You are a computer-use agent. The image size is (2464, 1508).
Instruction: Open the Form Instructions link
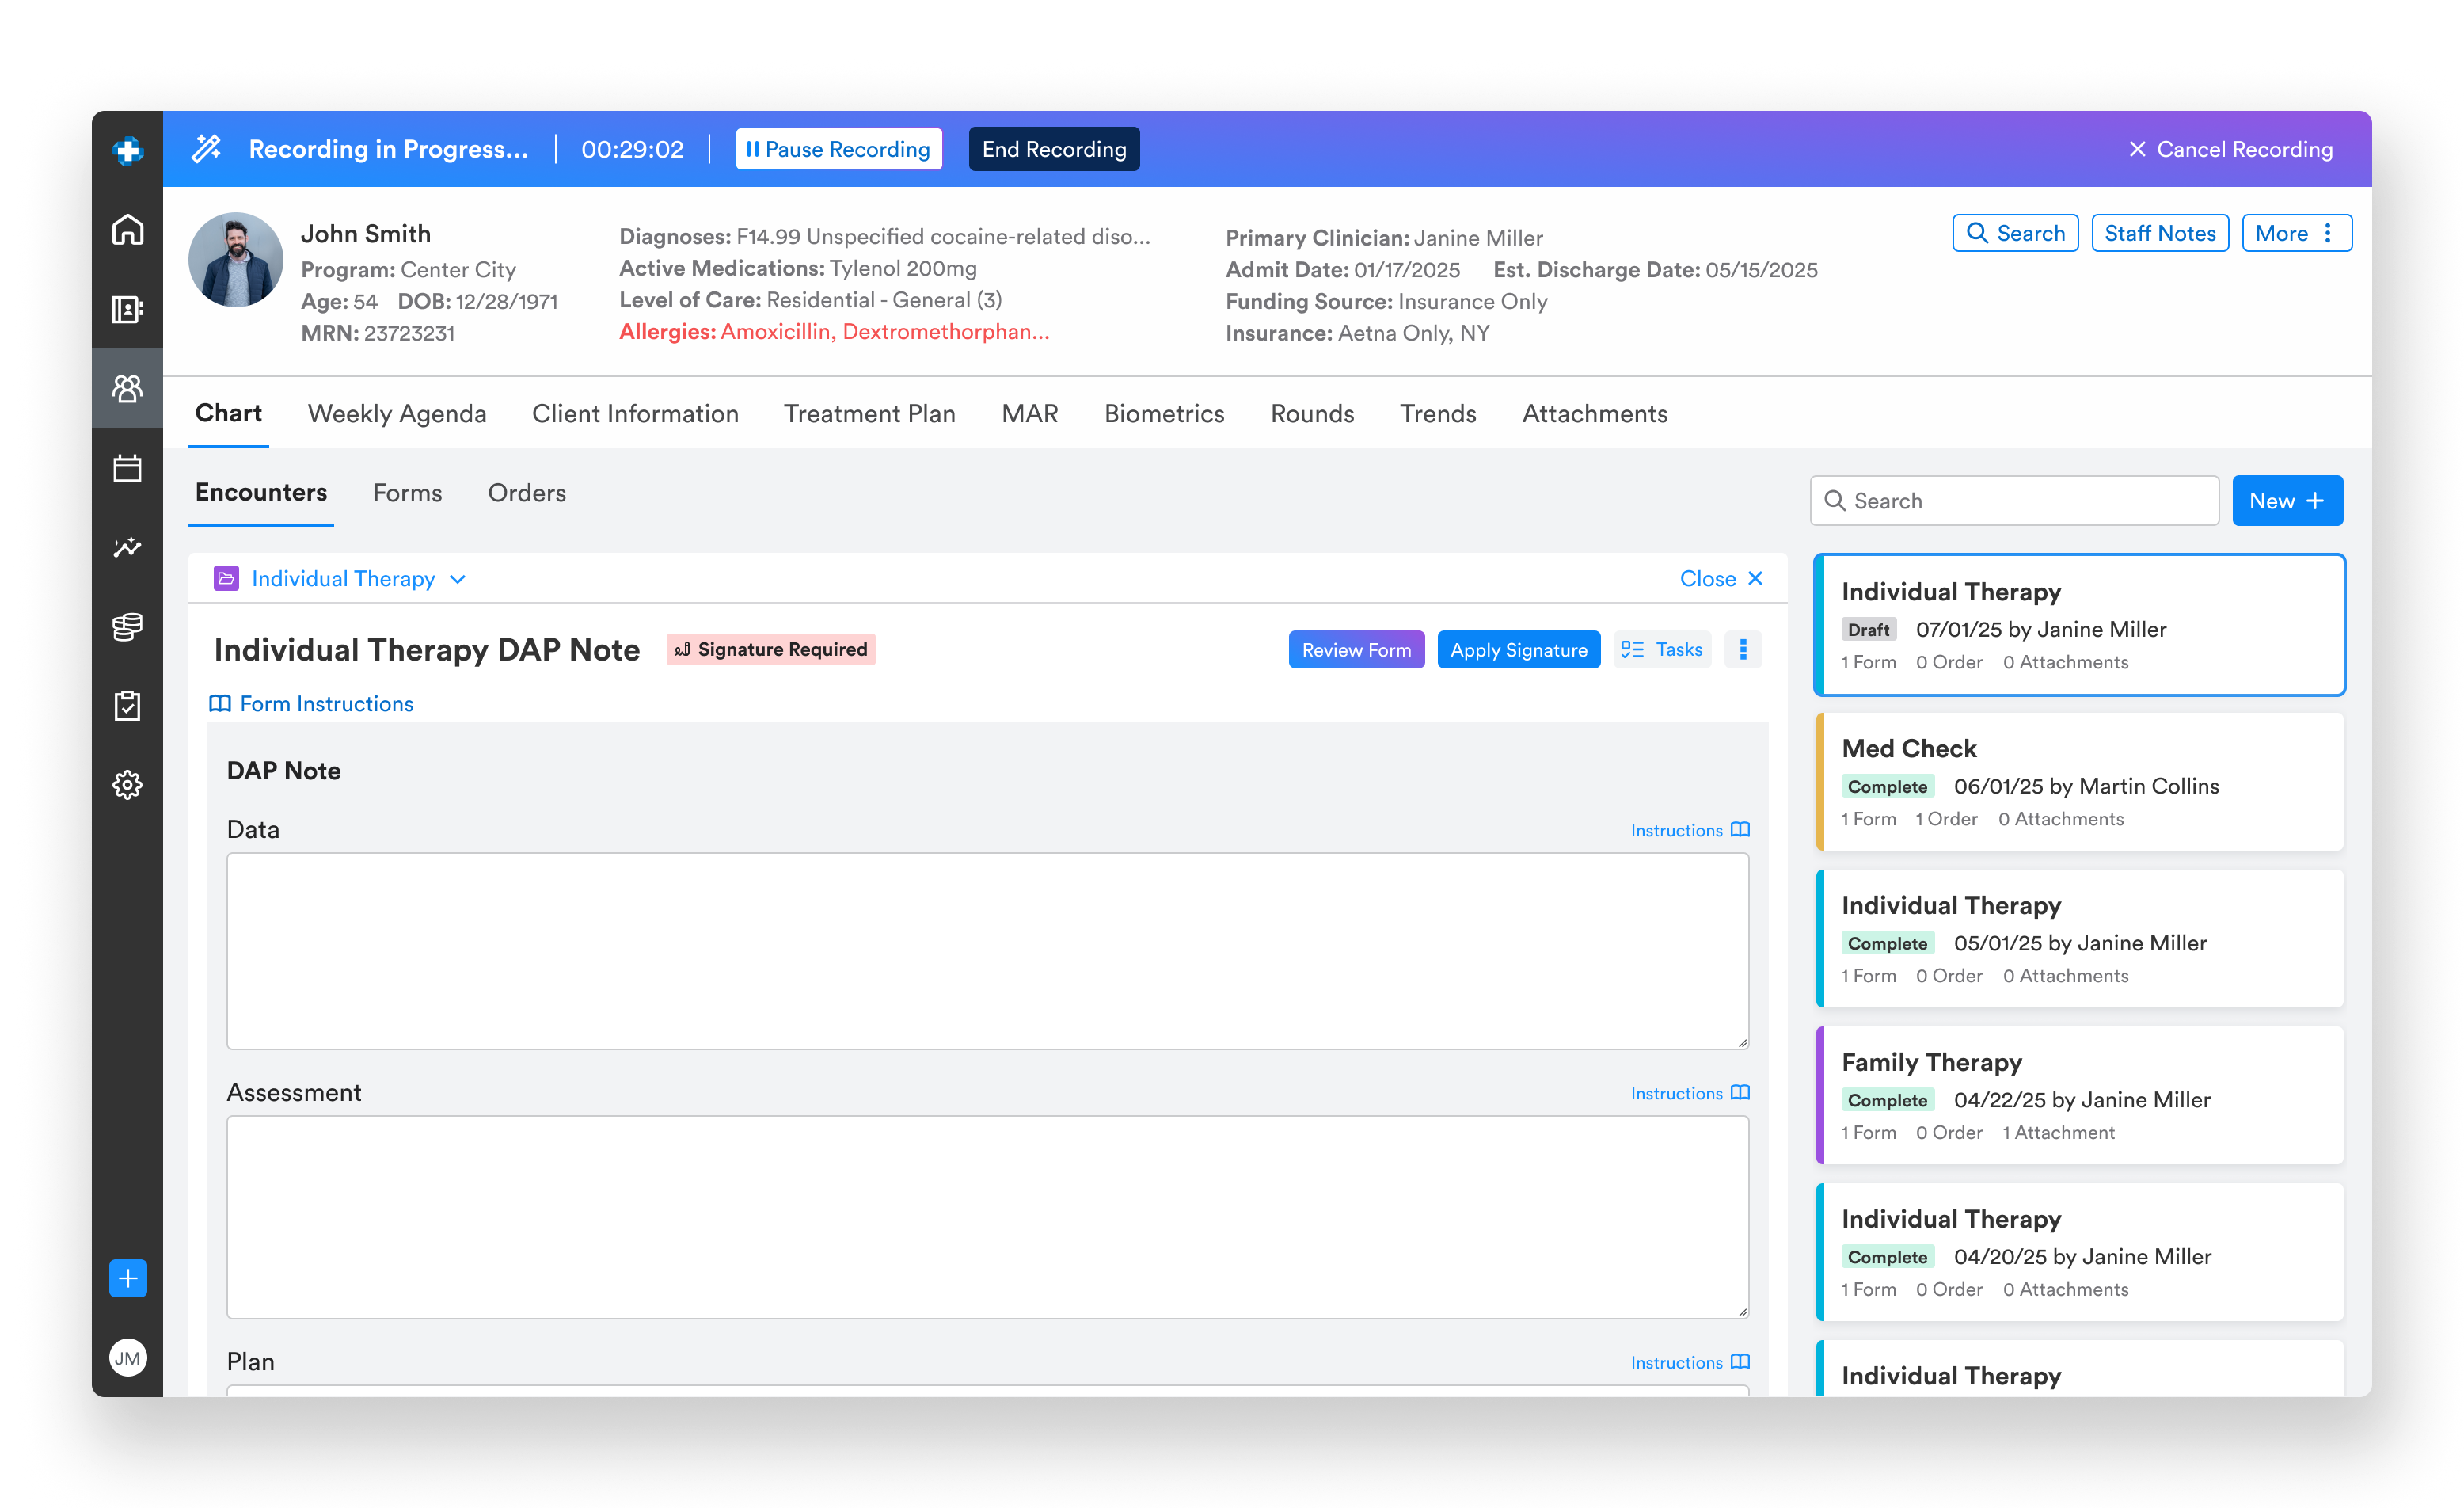click(x=311, y=703)
